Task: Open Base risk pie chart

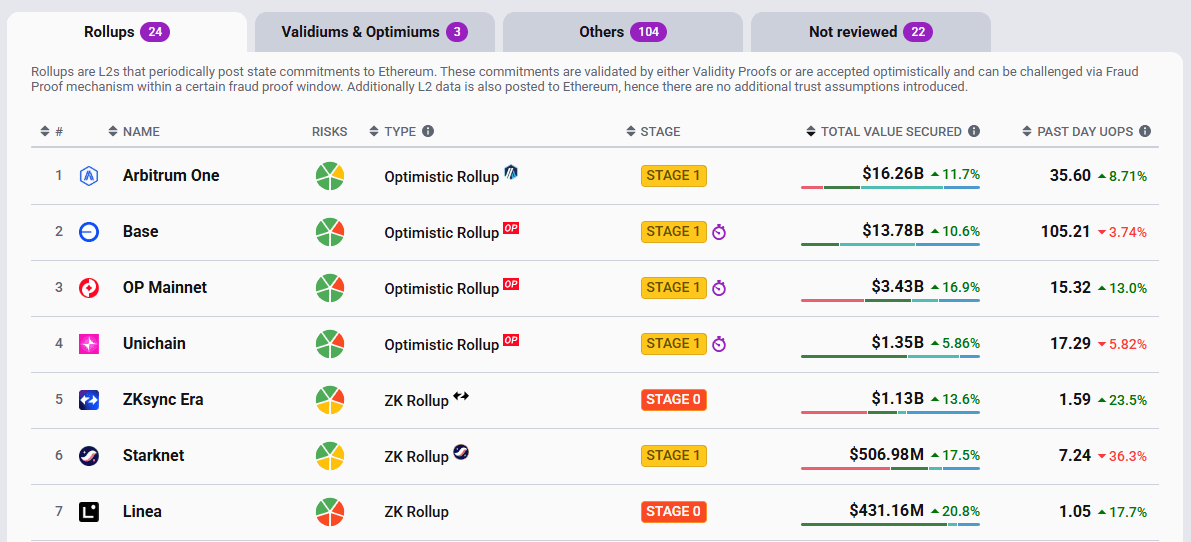Action: click(330, 232)
